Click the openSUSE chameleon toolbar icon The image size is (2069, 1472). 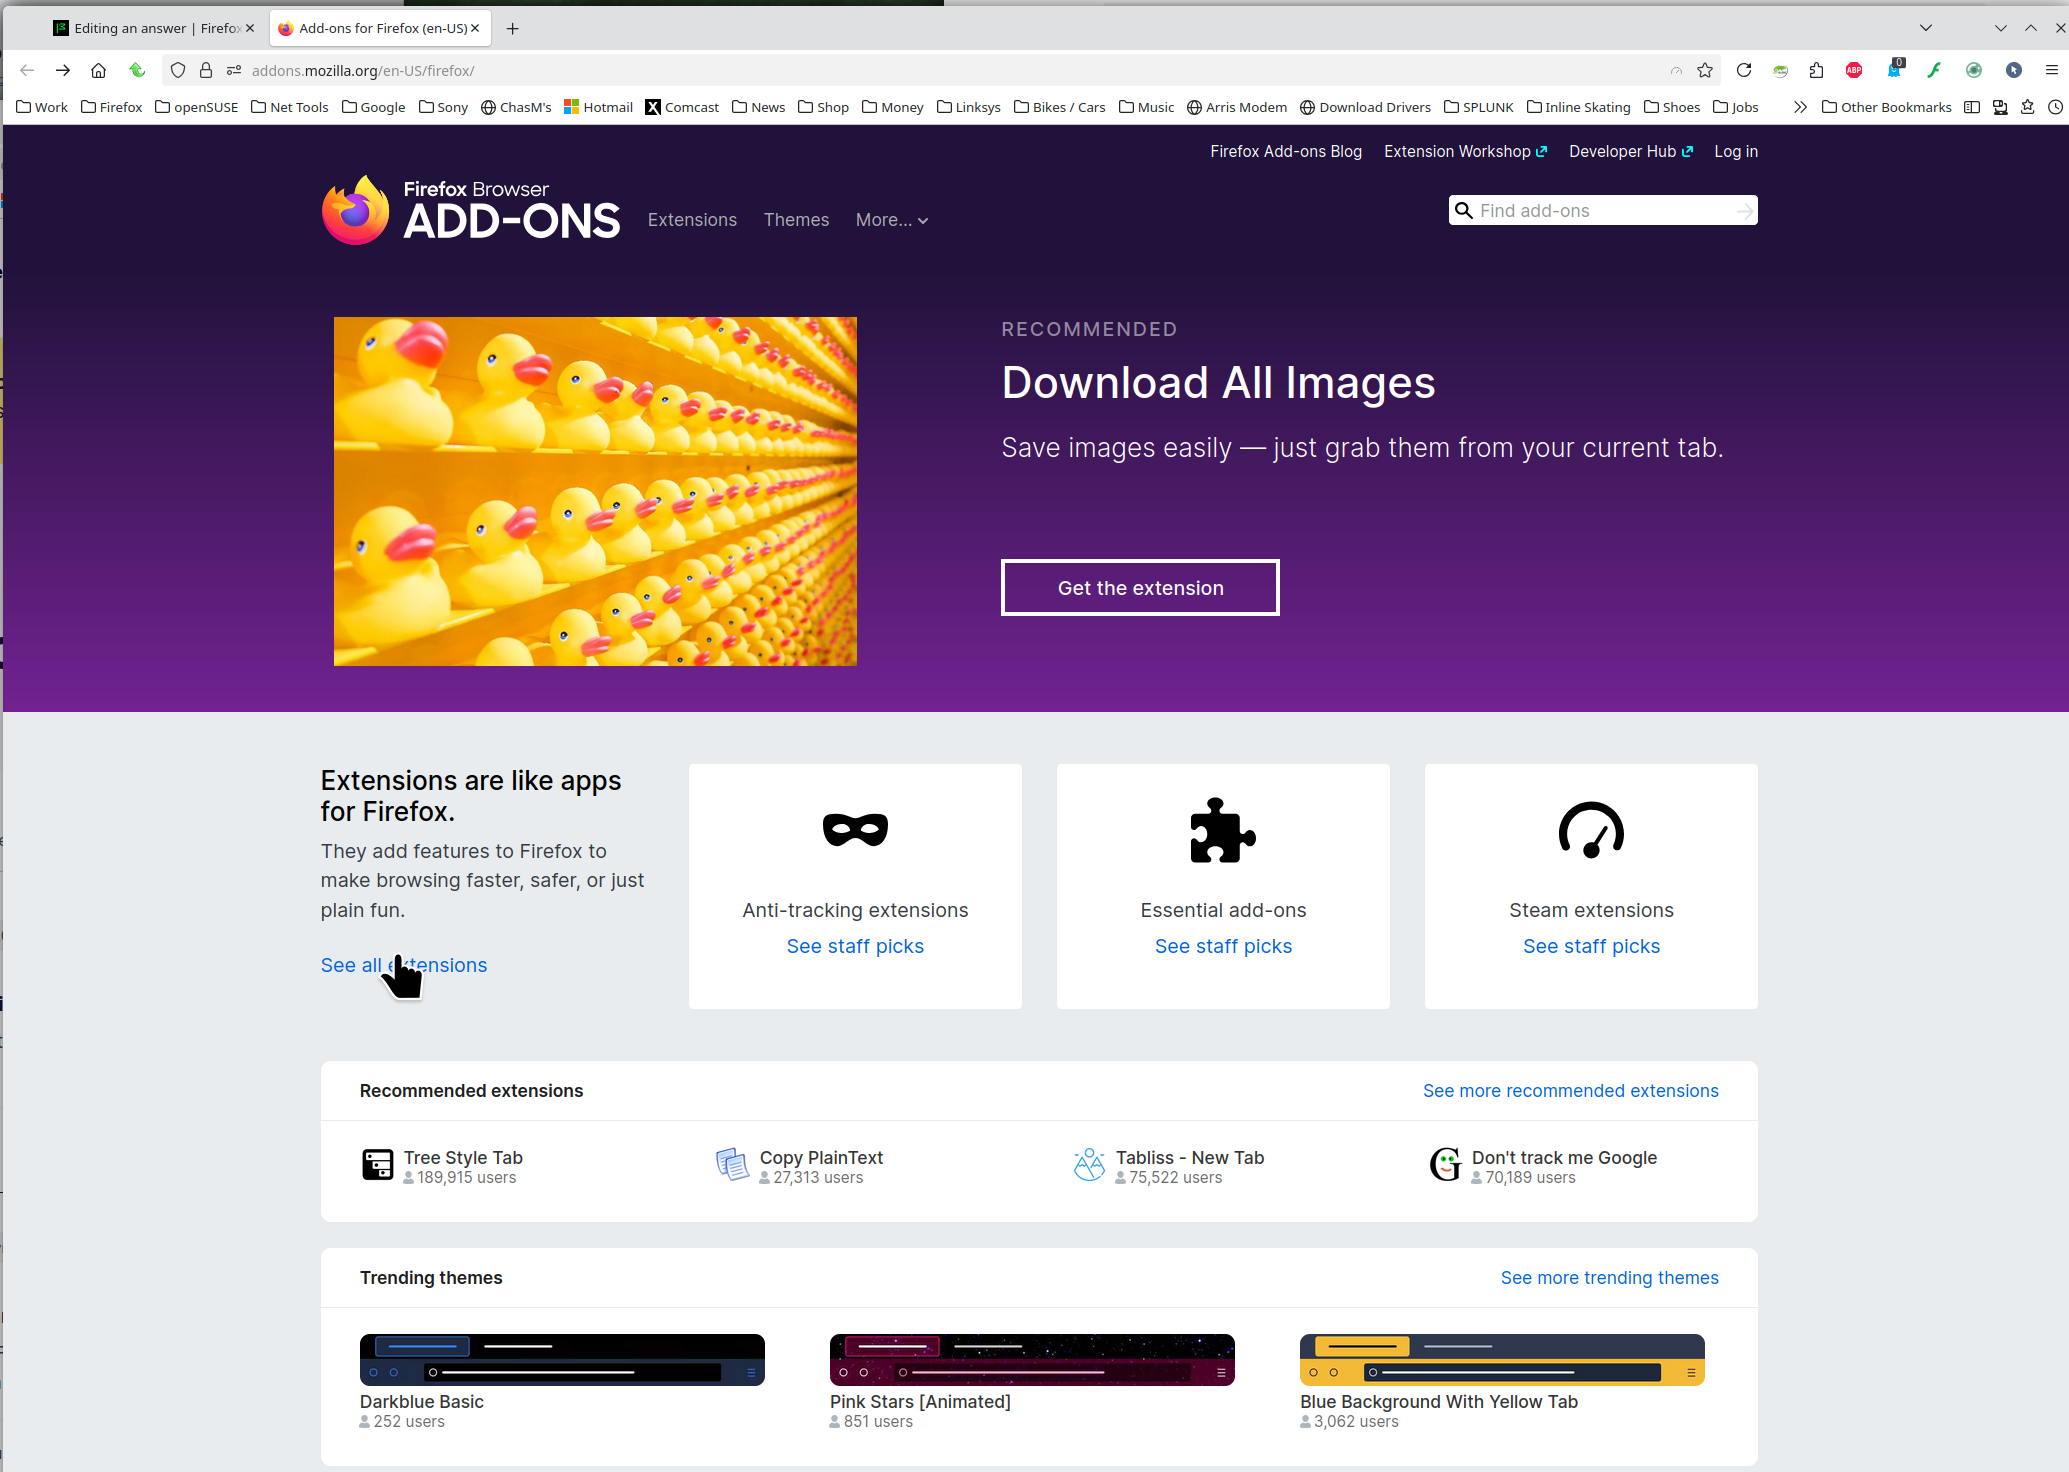1780,70
